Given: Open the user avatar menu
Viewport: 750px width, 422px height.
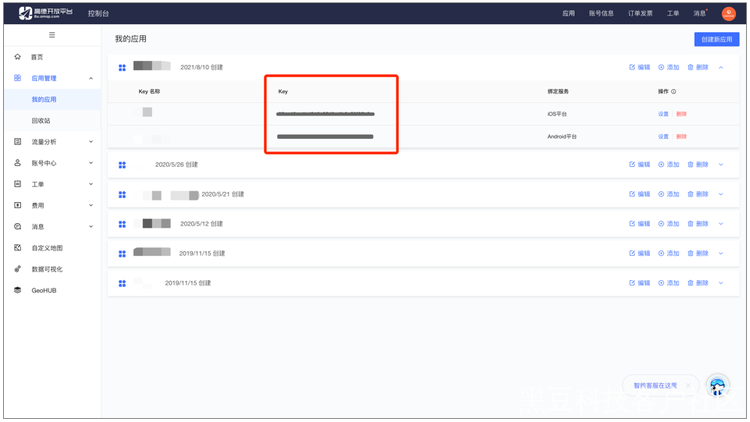Looking at the screenshot, I should tap(728, 13).
